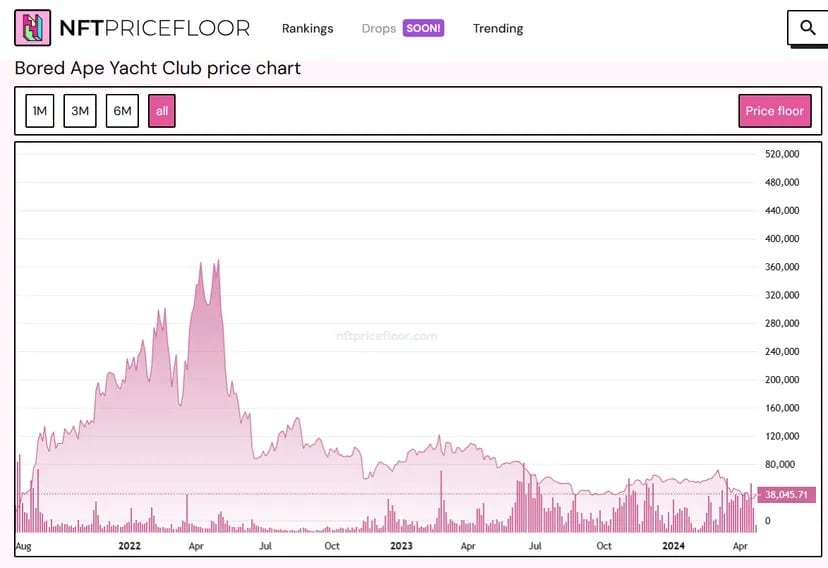Screen dimensions: 828x568
Task: Click the 240,000 axis value
Action: (782, 352)
